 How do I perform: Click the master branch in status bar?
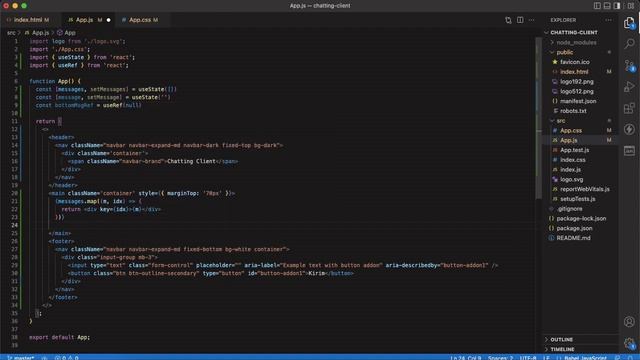click(x=20, y=358)
